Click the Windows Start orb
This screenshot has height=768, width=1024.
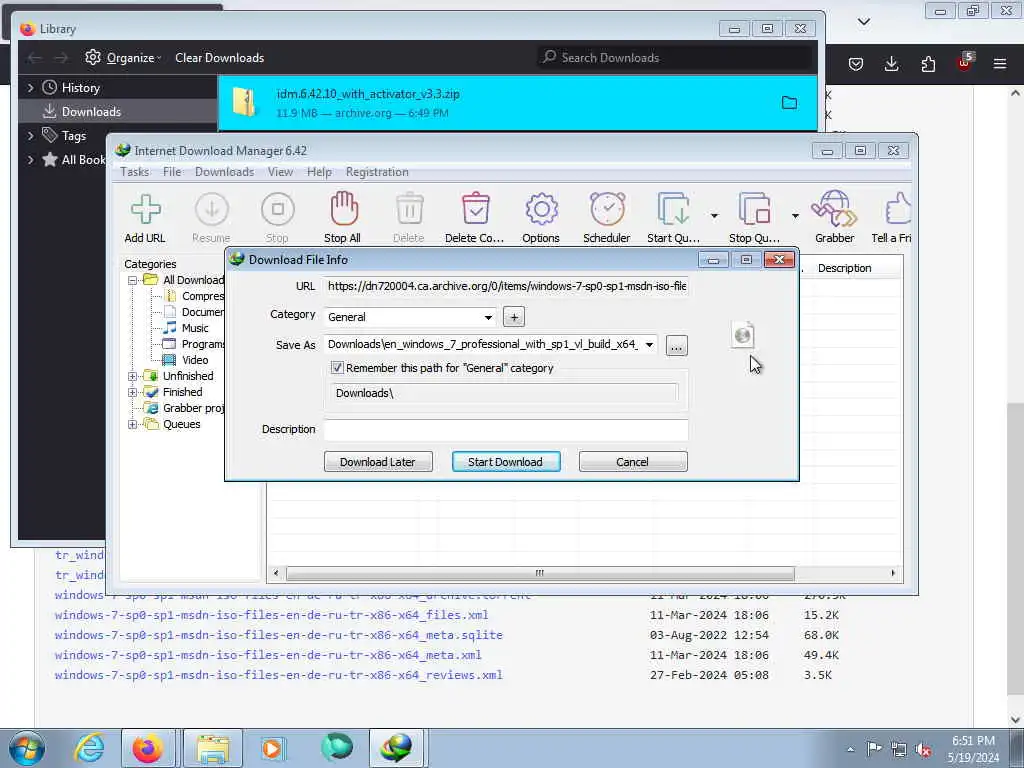click(27, 748)
